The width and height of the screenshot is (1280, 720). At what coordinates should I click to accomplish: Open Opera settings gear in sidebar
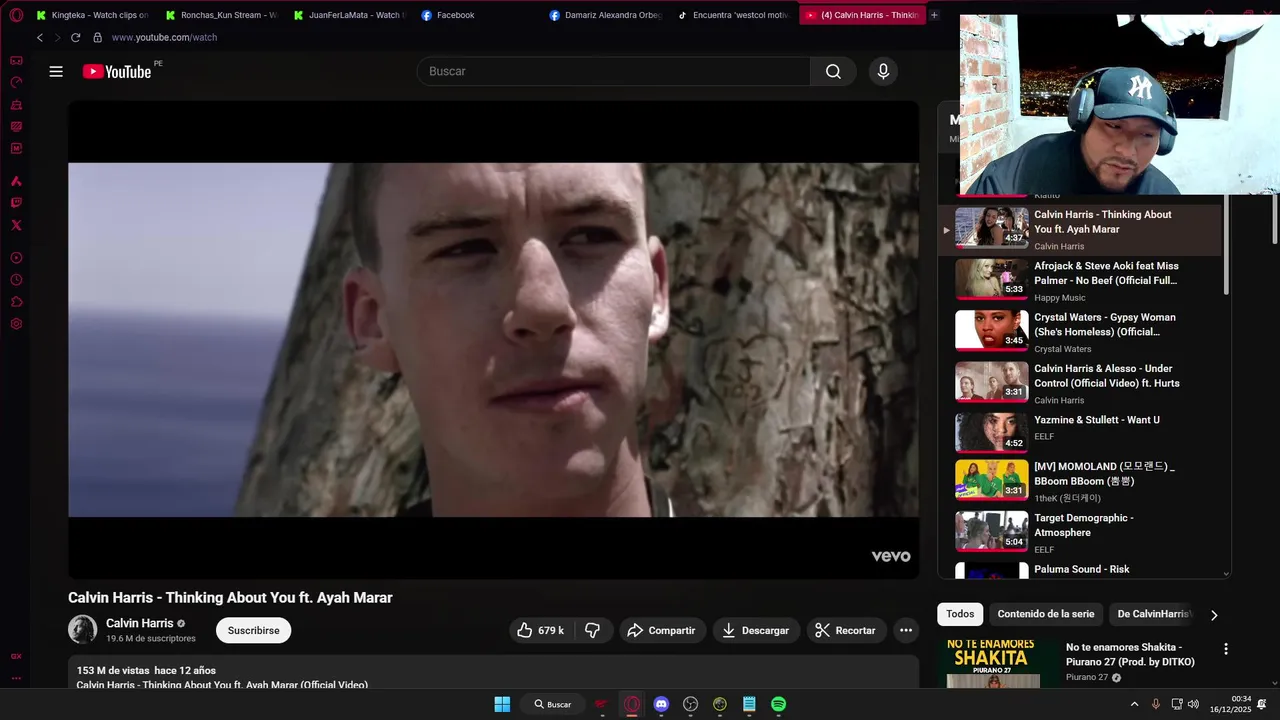click(x=16, y=324)
